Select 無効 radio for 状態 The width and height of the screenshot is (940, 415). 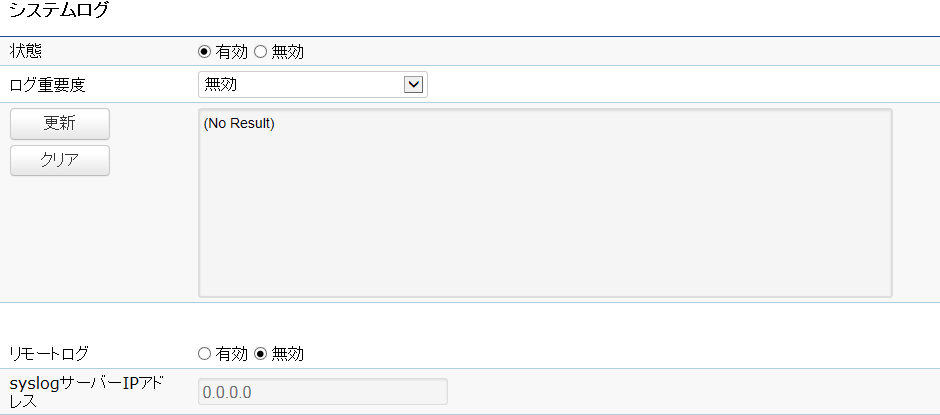tap(260, 52)
